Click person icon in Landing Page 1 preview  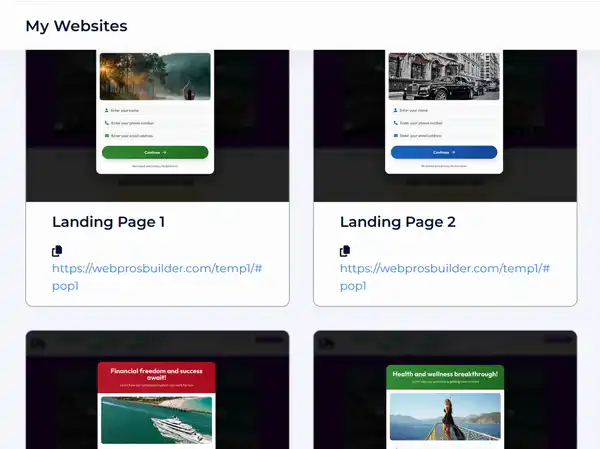[x=106, y=110]
